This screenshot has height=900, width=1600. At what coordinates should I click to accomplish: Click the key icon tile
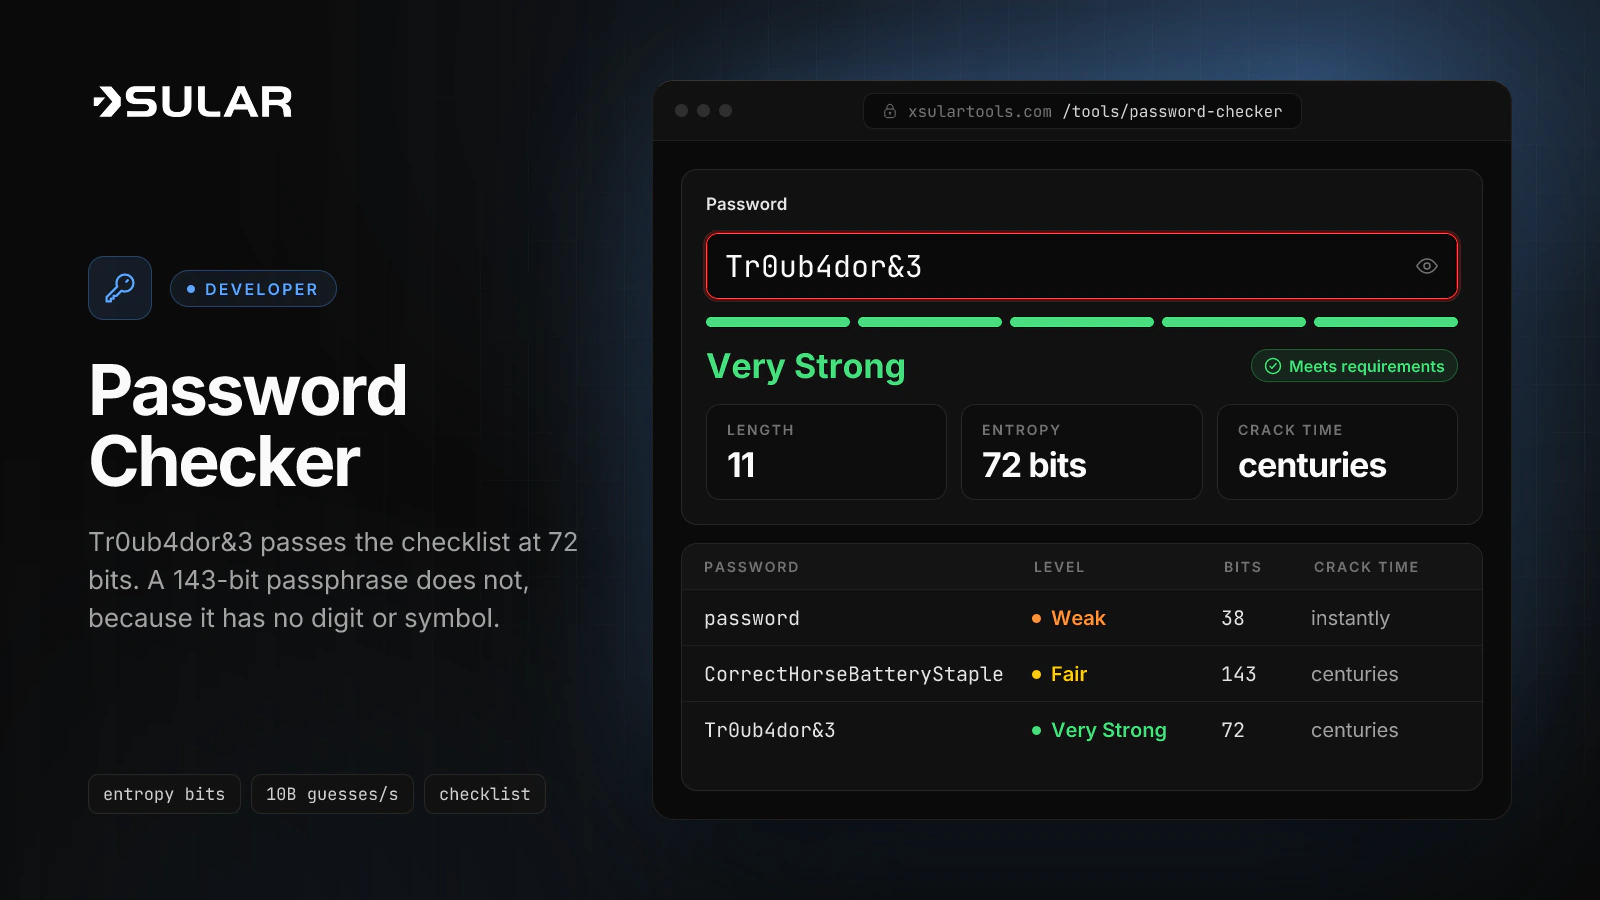point(120,288)
